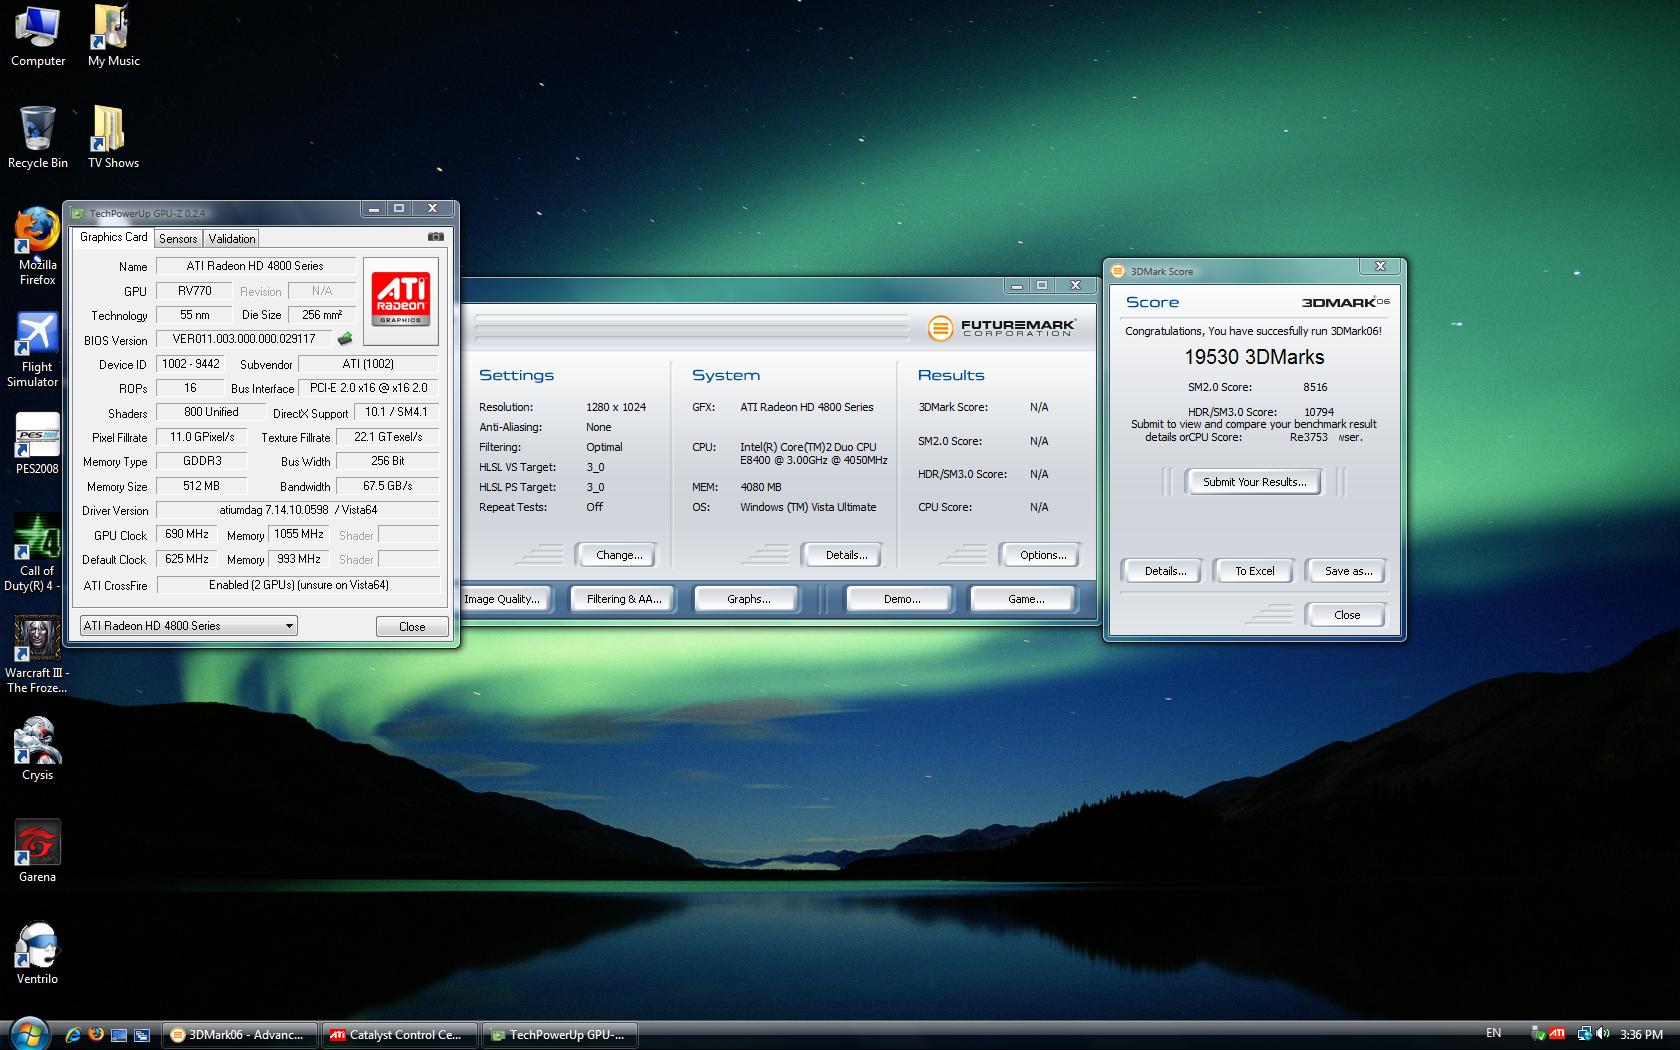Switch to the Sensors tab in GPU-Z
1680x1050 pixels.
[178, 238]
